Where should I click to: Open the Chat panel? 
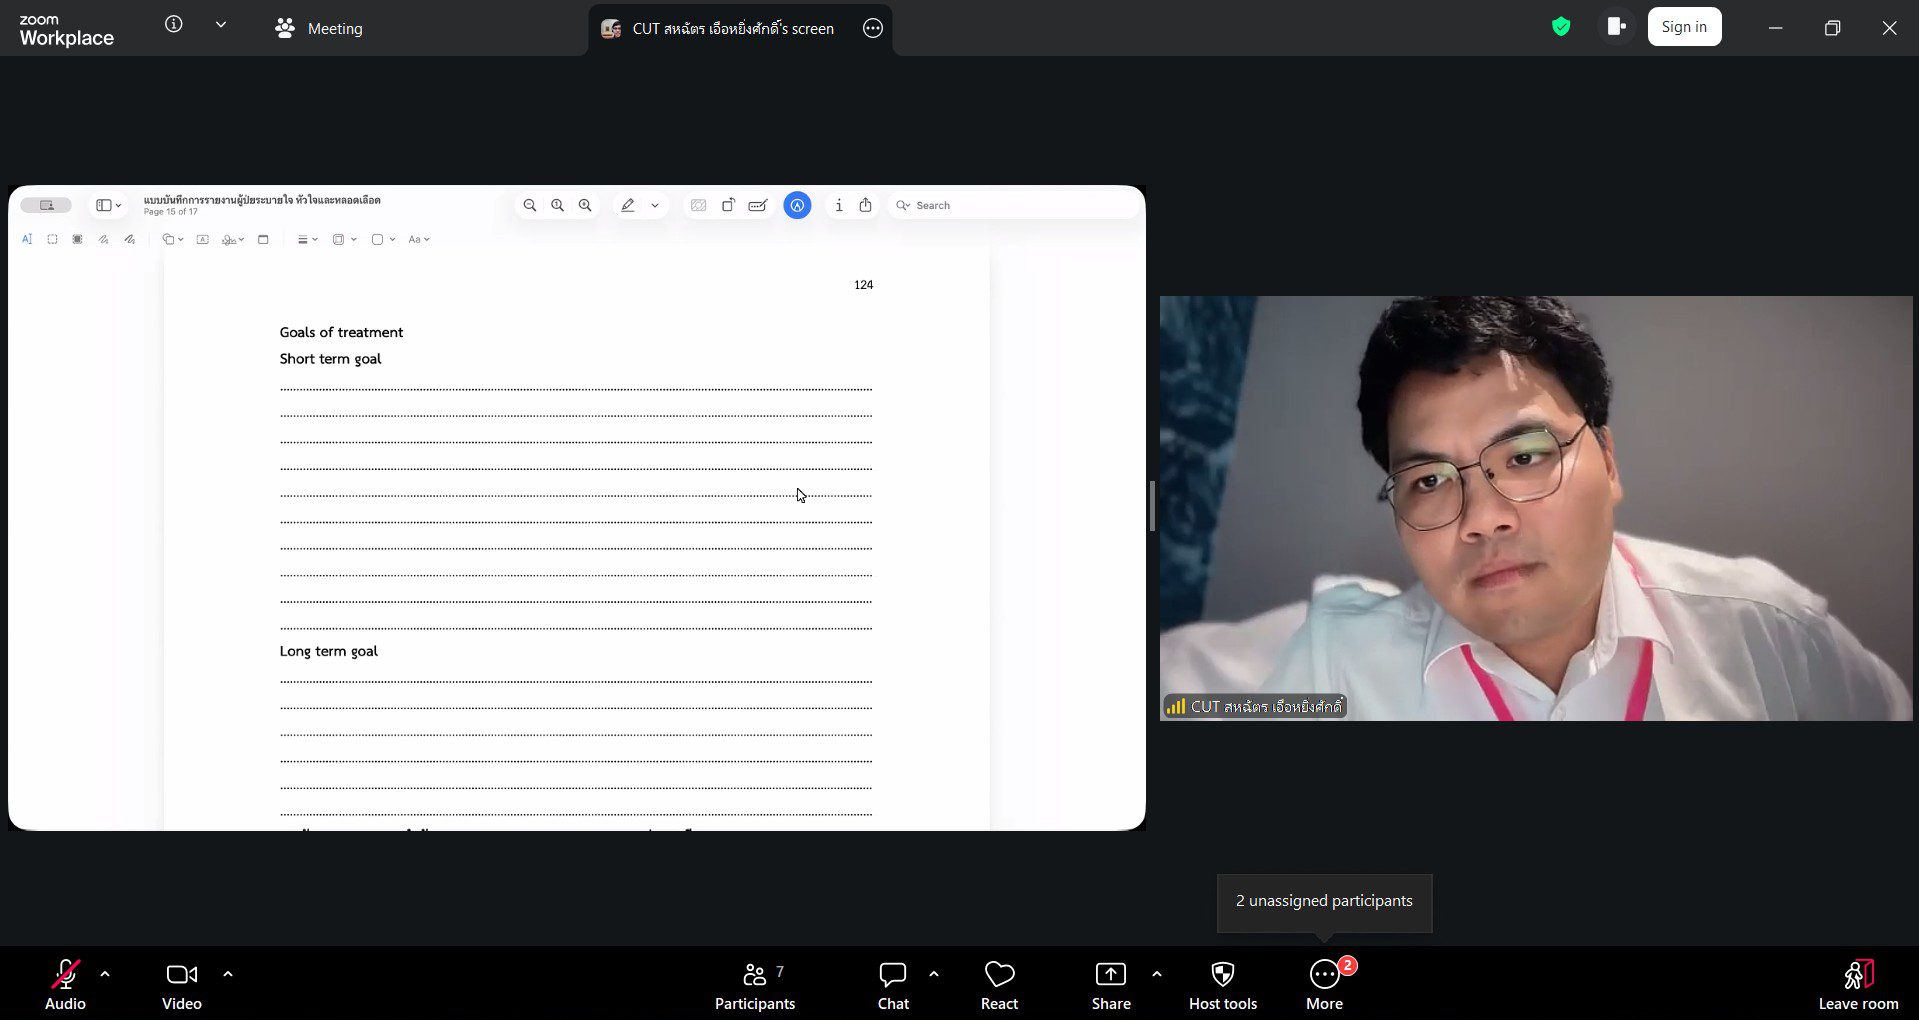(x=892, y=985)
